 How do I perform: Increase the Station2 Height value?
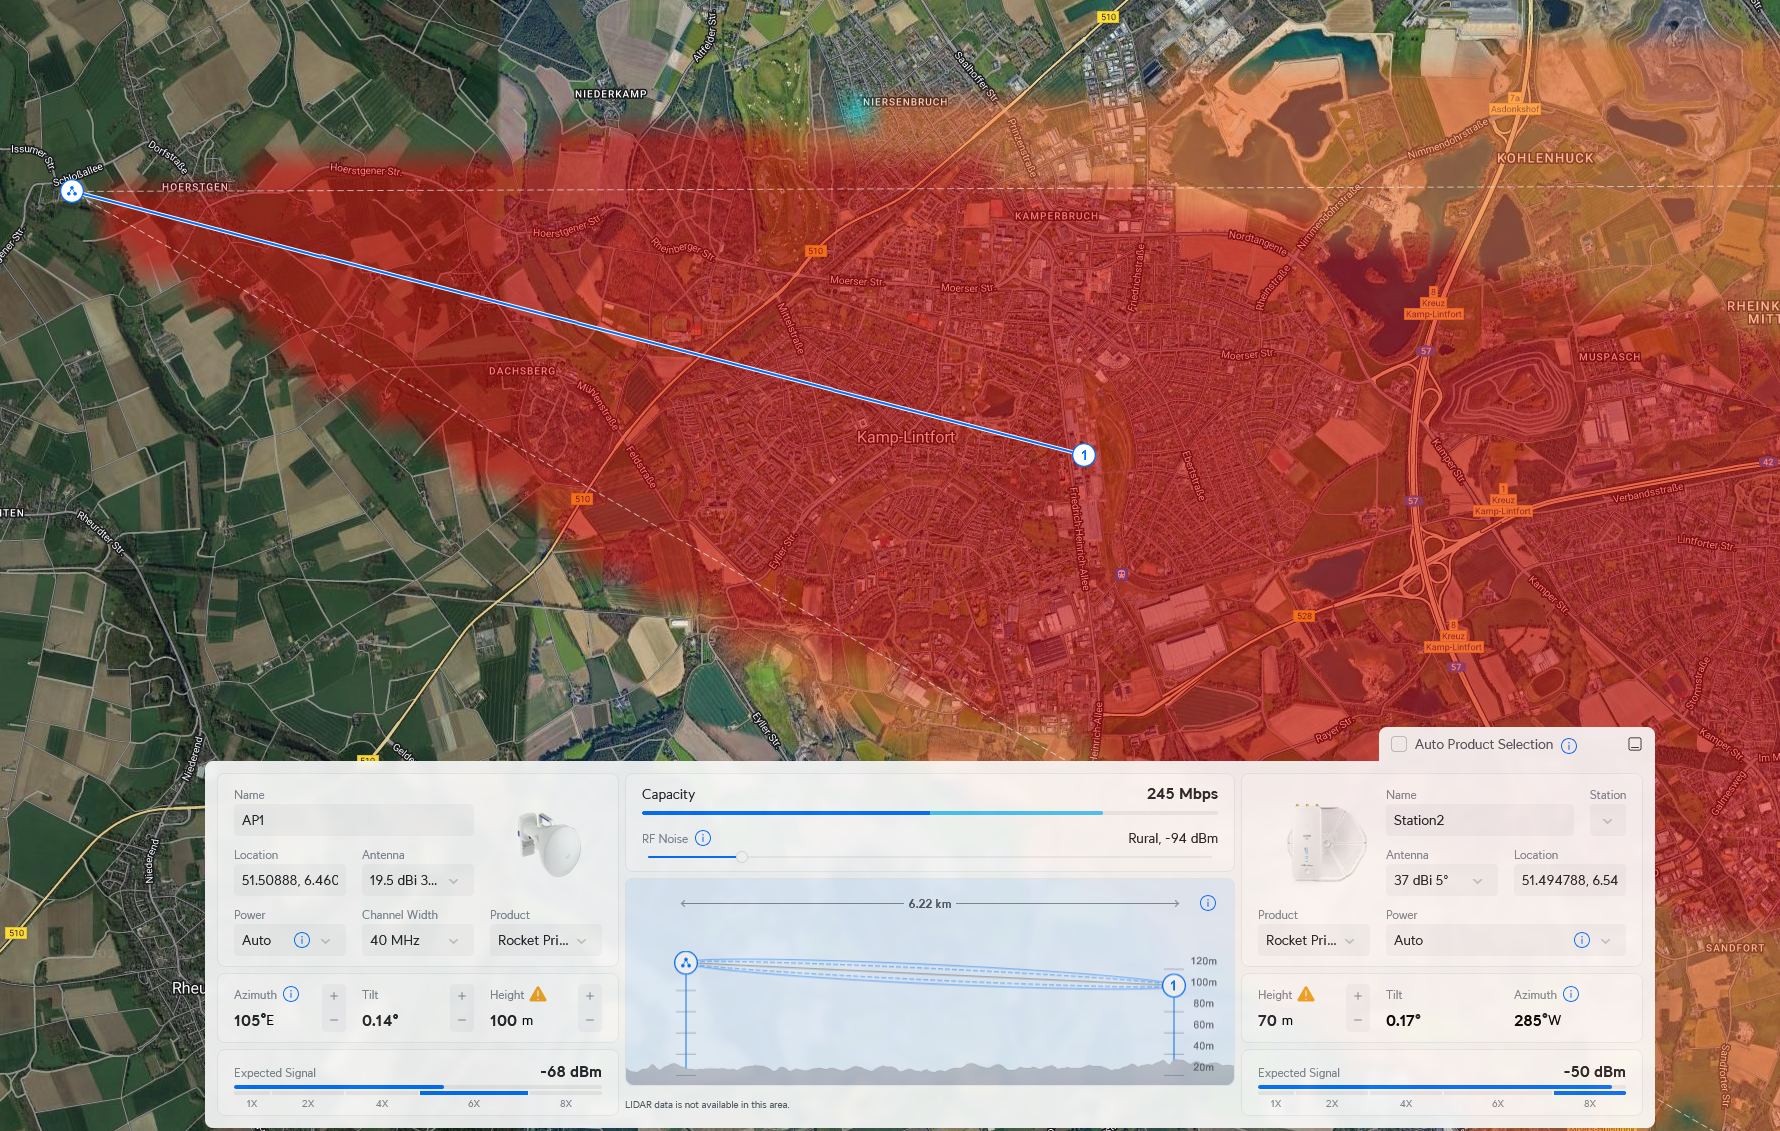(x=1358, y=995)
